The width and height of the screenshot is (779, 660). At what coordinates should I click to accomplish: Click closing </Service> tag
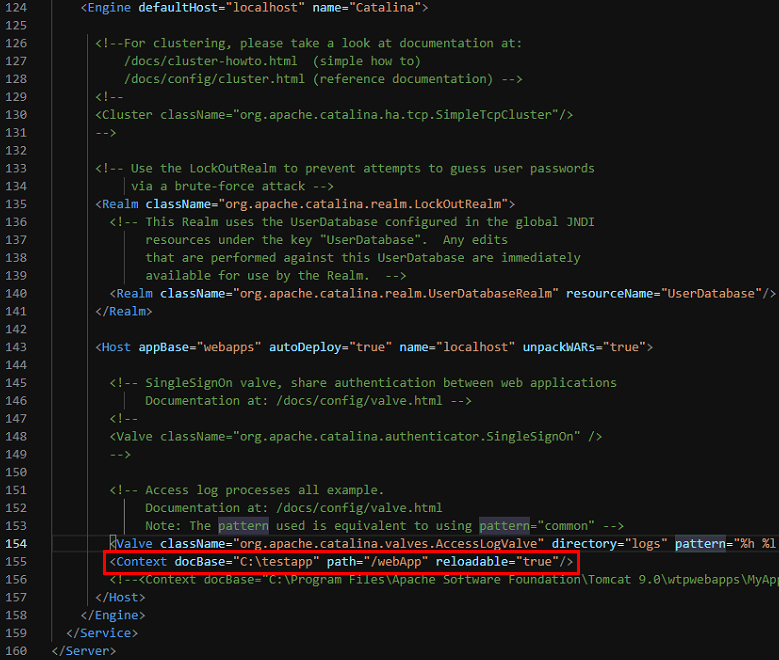coord(102,634)
